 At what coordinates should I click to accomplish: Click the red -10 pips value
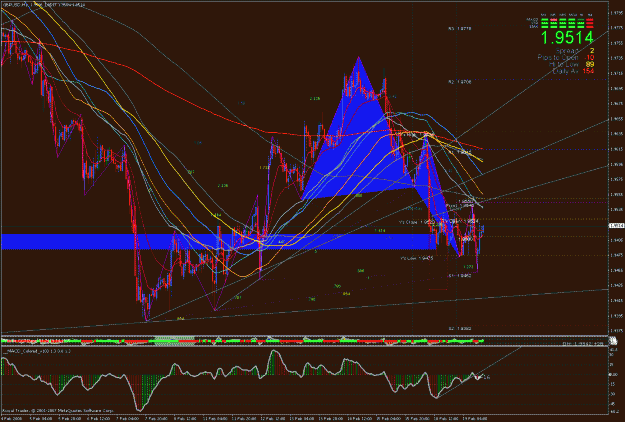589,58
